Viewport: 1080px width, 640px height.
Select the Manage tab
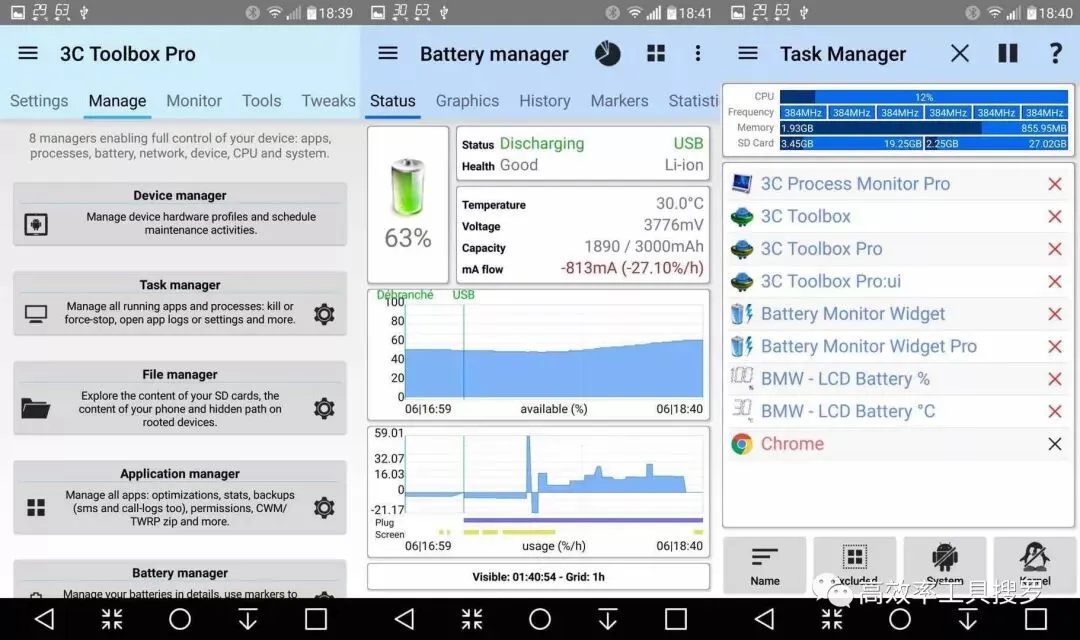click(117, 101)
